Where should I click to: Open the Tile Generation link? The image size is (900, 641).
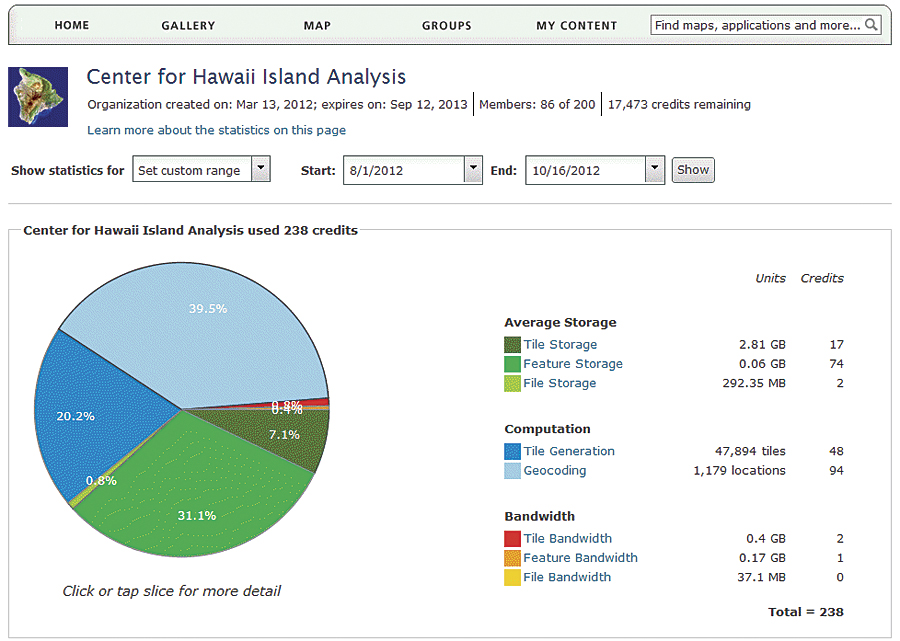click(x=569, y=451)
